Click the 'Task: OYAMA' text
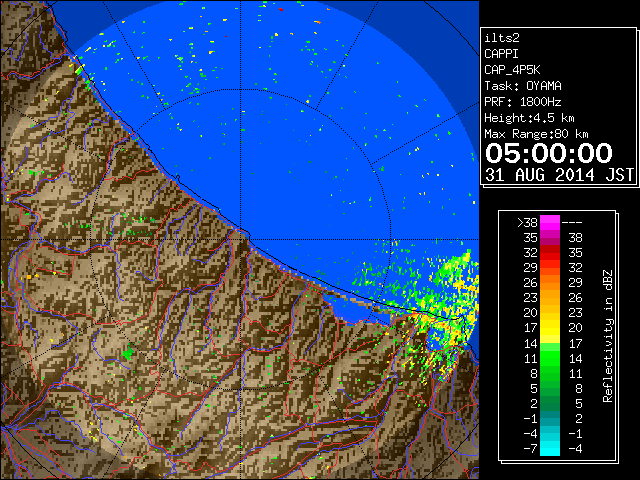Viewport: 640px width, 480px height. tap(523, 86)
